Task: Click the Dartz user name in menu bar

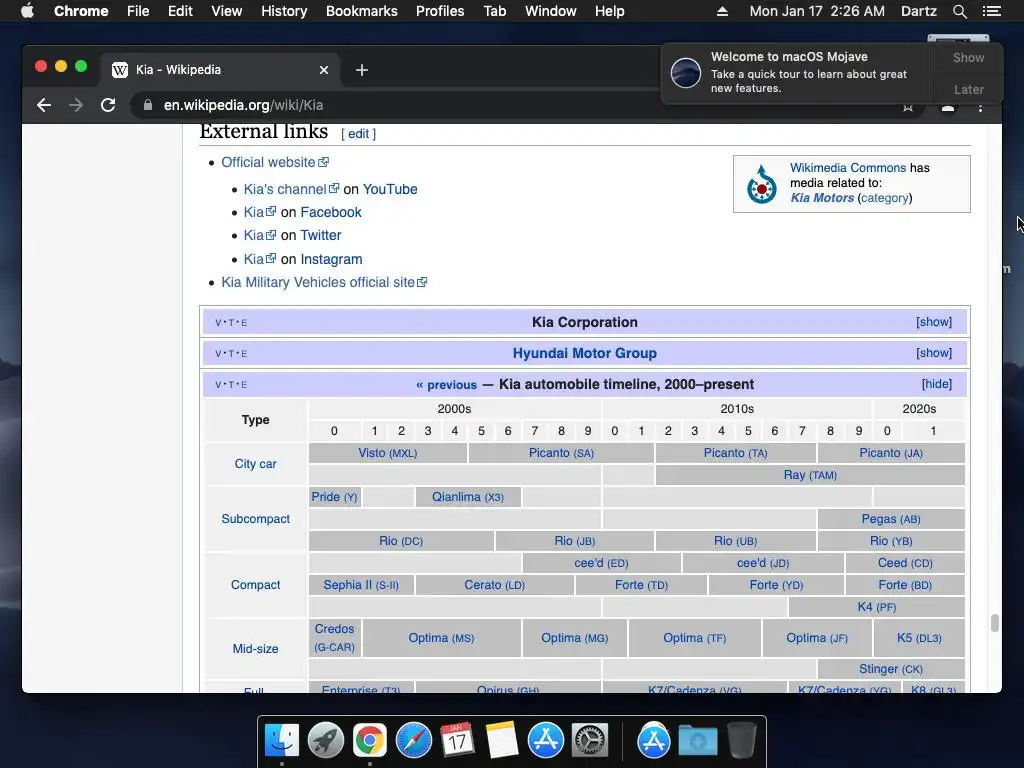Action: click(918, 11)
